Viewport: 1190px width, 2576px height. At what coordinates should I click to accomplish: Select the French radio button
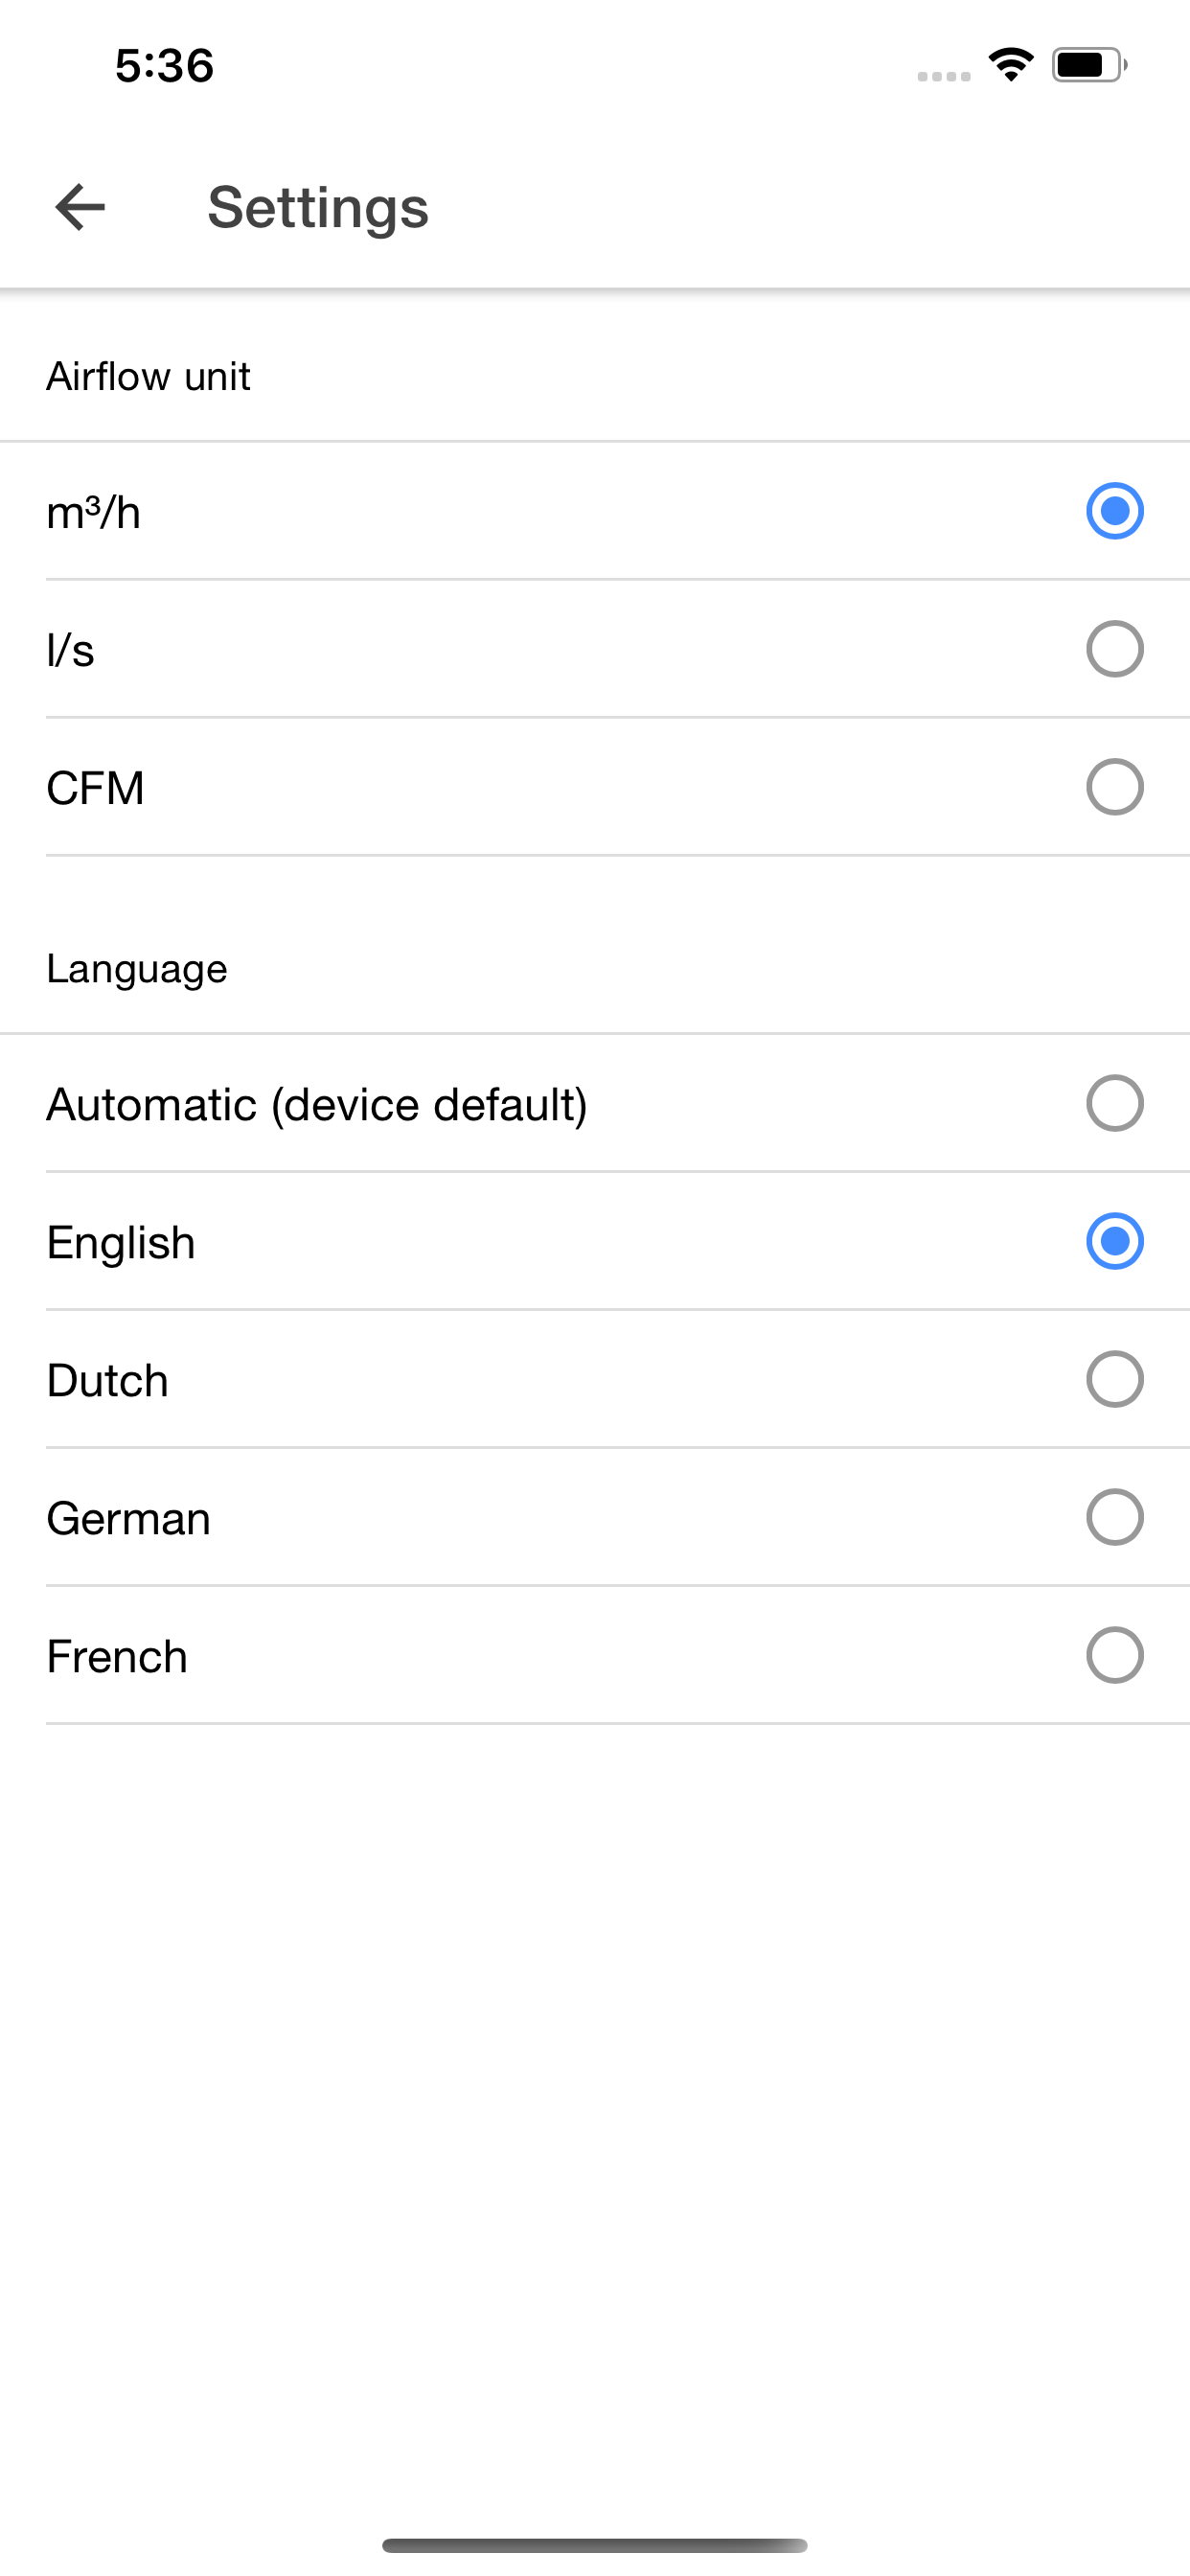coord(1114,1655)
